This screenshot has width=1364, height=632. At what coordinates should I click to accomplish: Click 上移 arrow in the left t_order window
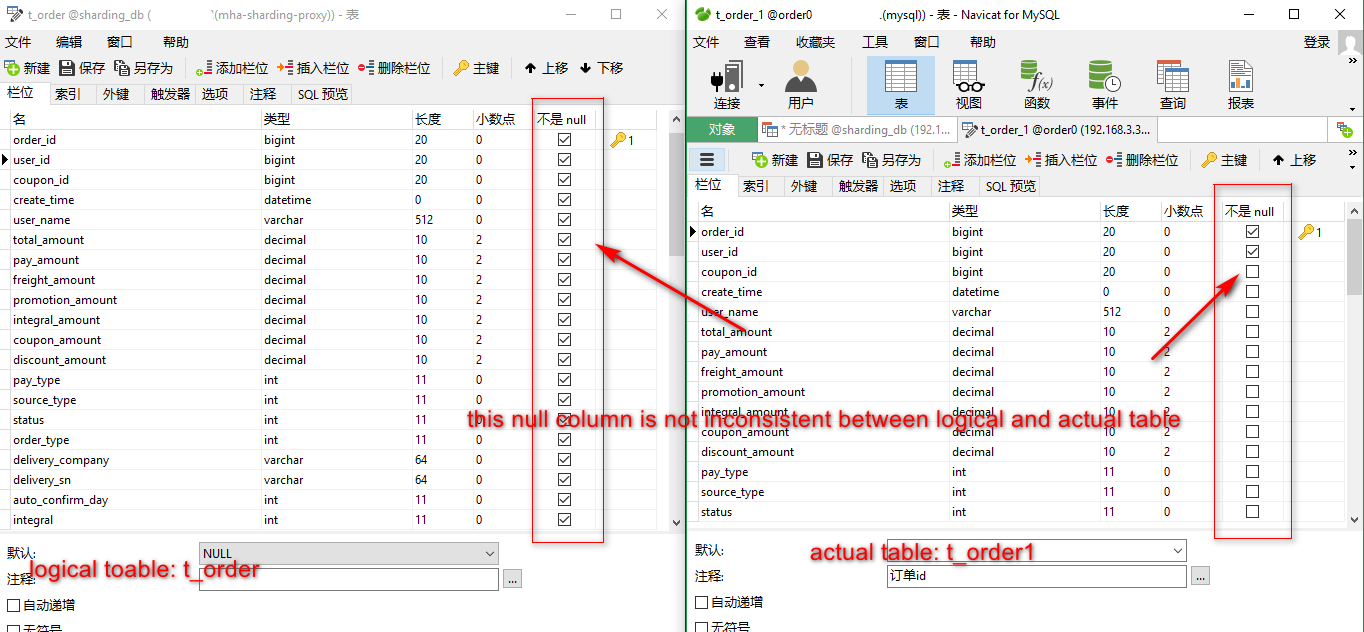[546, 68]
